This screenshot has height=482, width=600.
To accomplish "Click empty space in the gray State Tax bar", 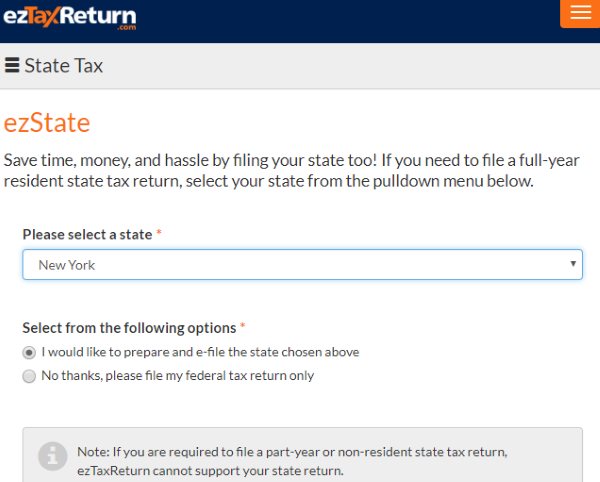I will click(350, 66).
